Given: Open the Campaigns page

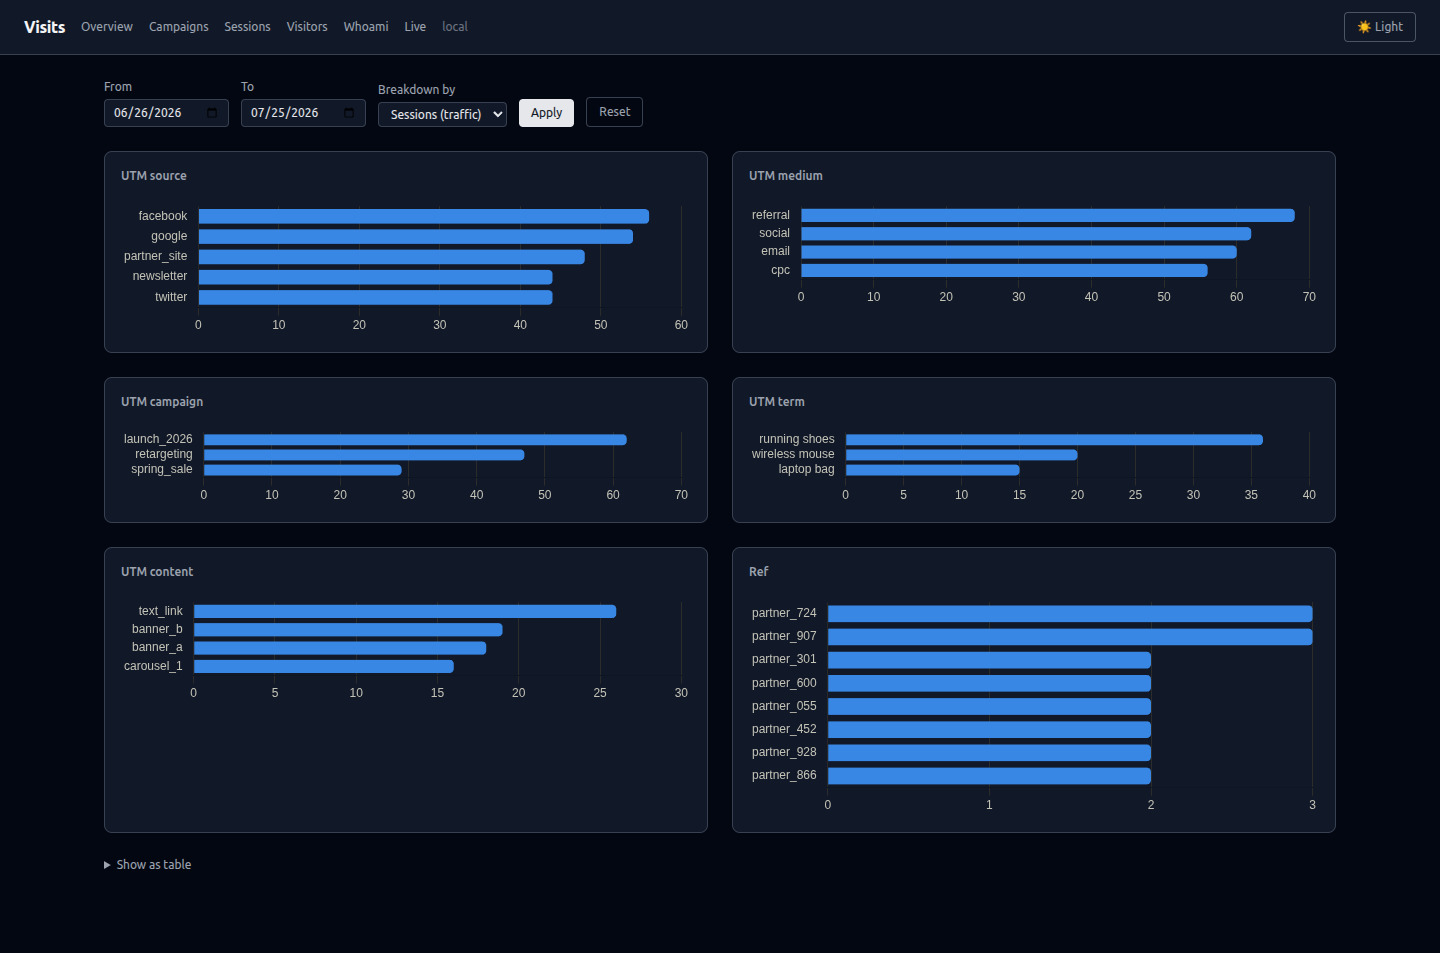Looking at the screenshot, I should [x=179, y=27].
